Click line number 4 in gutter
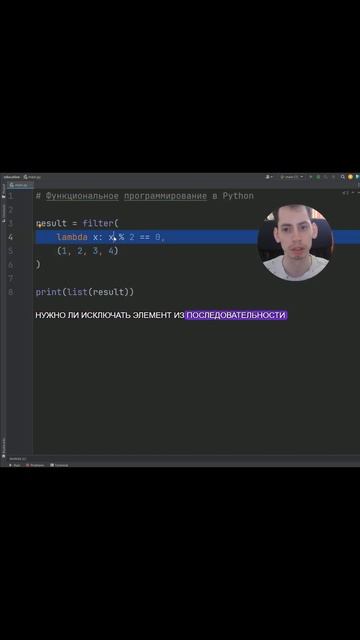 coord(11,237)
